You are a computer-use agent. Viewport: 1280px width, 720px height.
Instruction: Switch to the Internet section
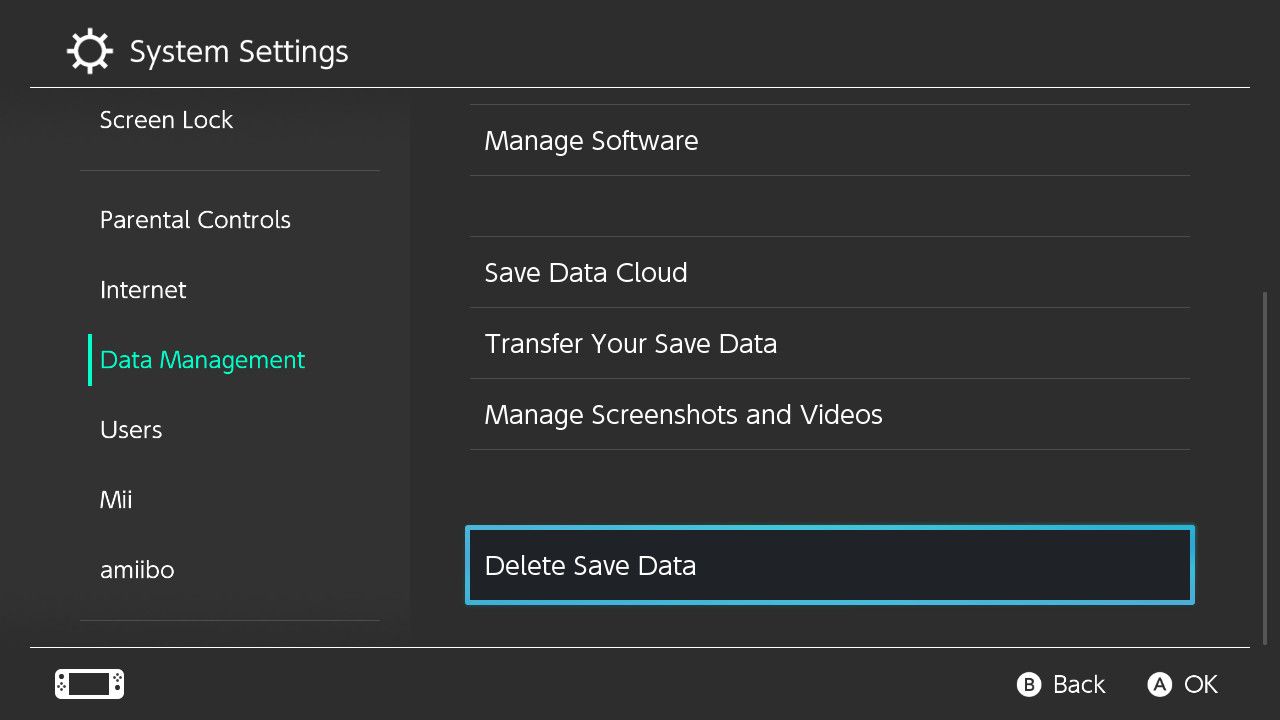click(x=143, y=290)
